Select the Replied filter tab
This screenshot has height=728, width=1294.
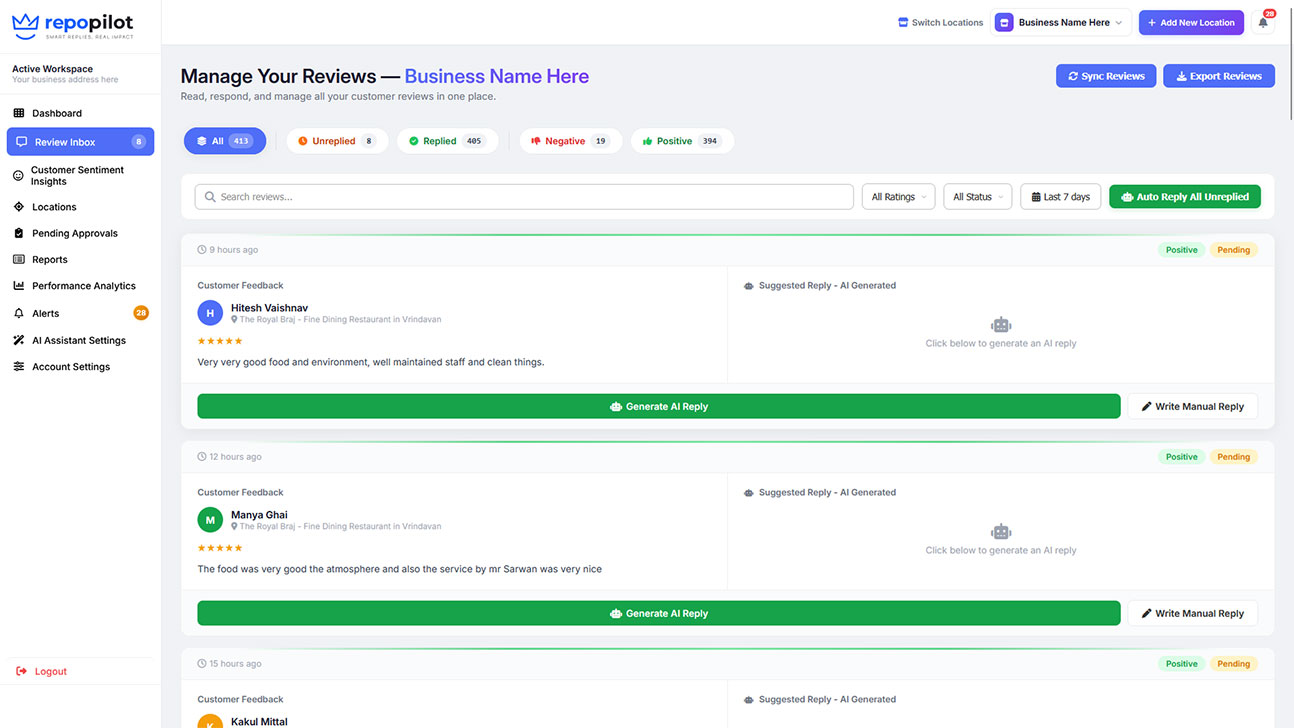point(447,141)
